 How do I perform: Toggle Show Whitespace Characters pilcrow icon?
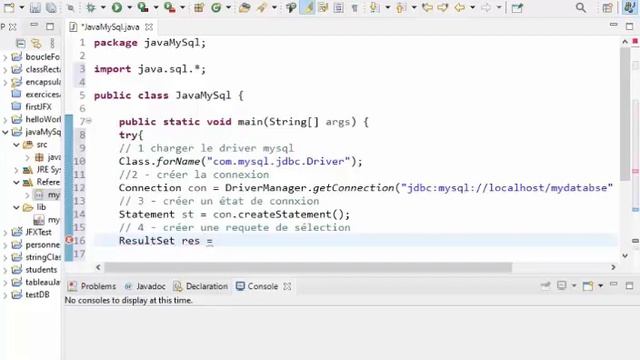(354, 8)
